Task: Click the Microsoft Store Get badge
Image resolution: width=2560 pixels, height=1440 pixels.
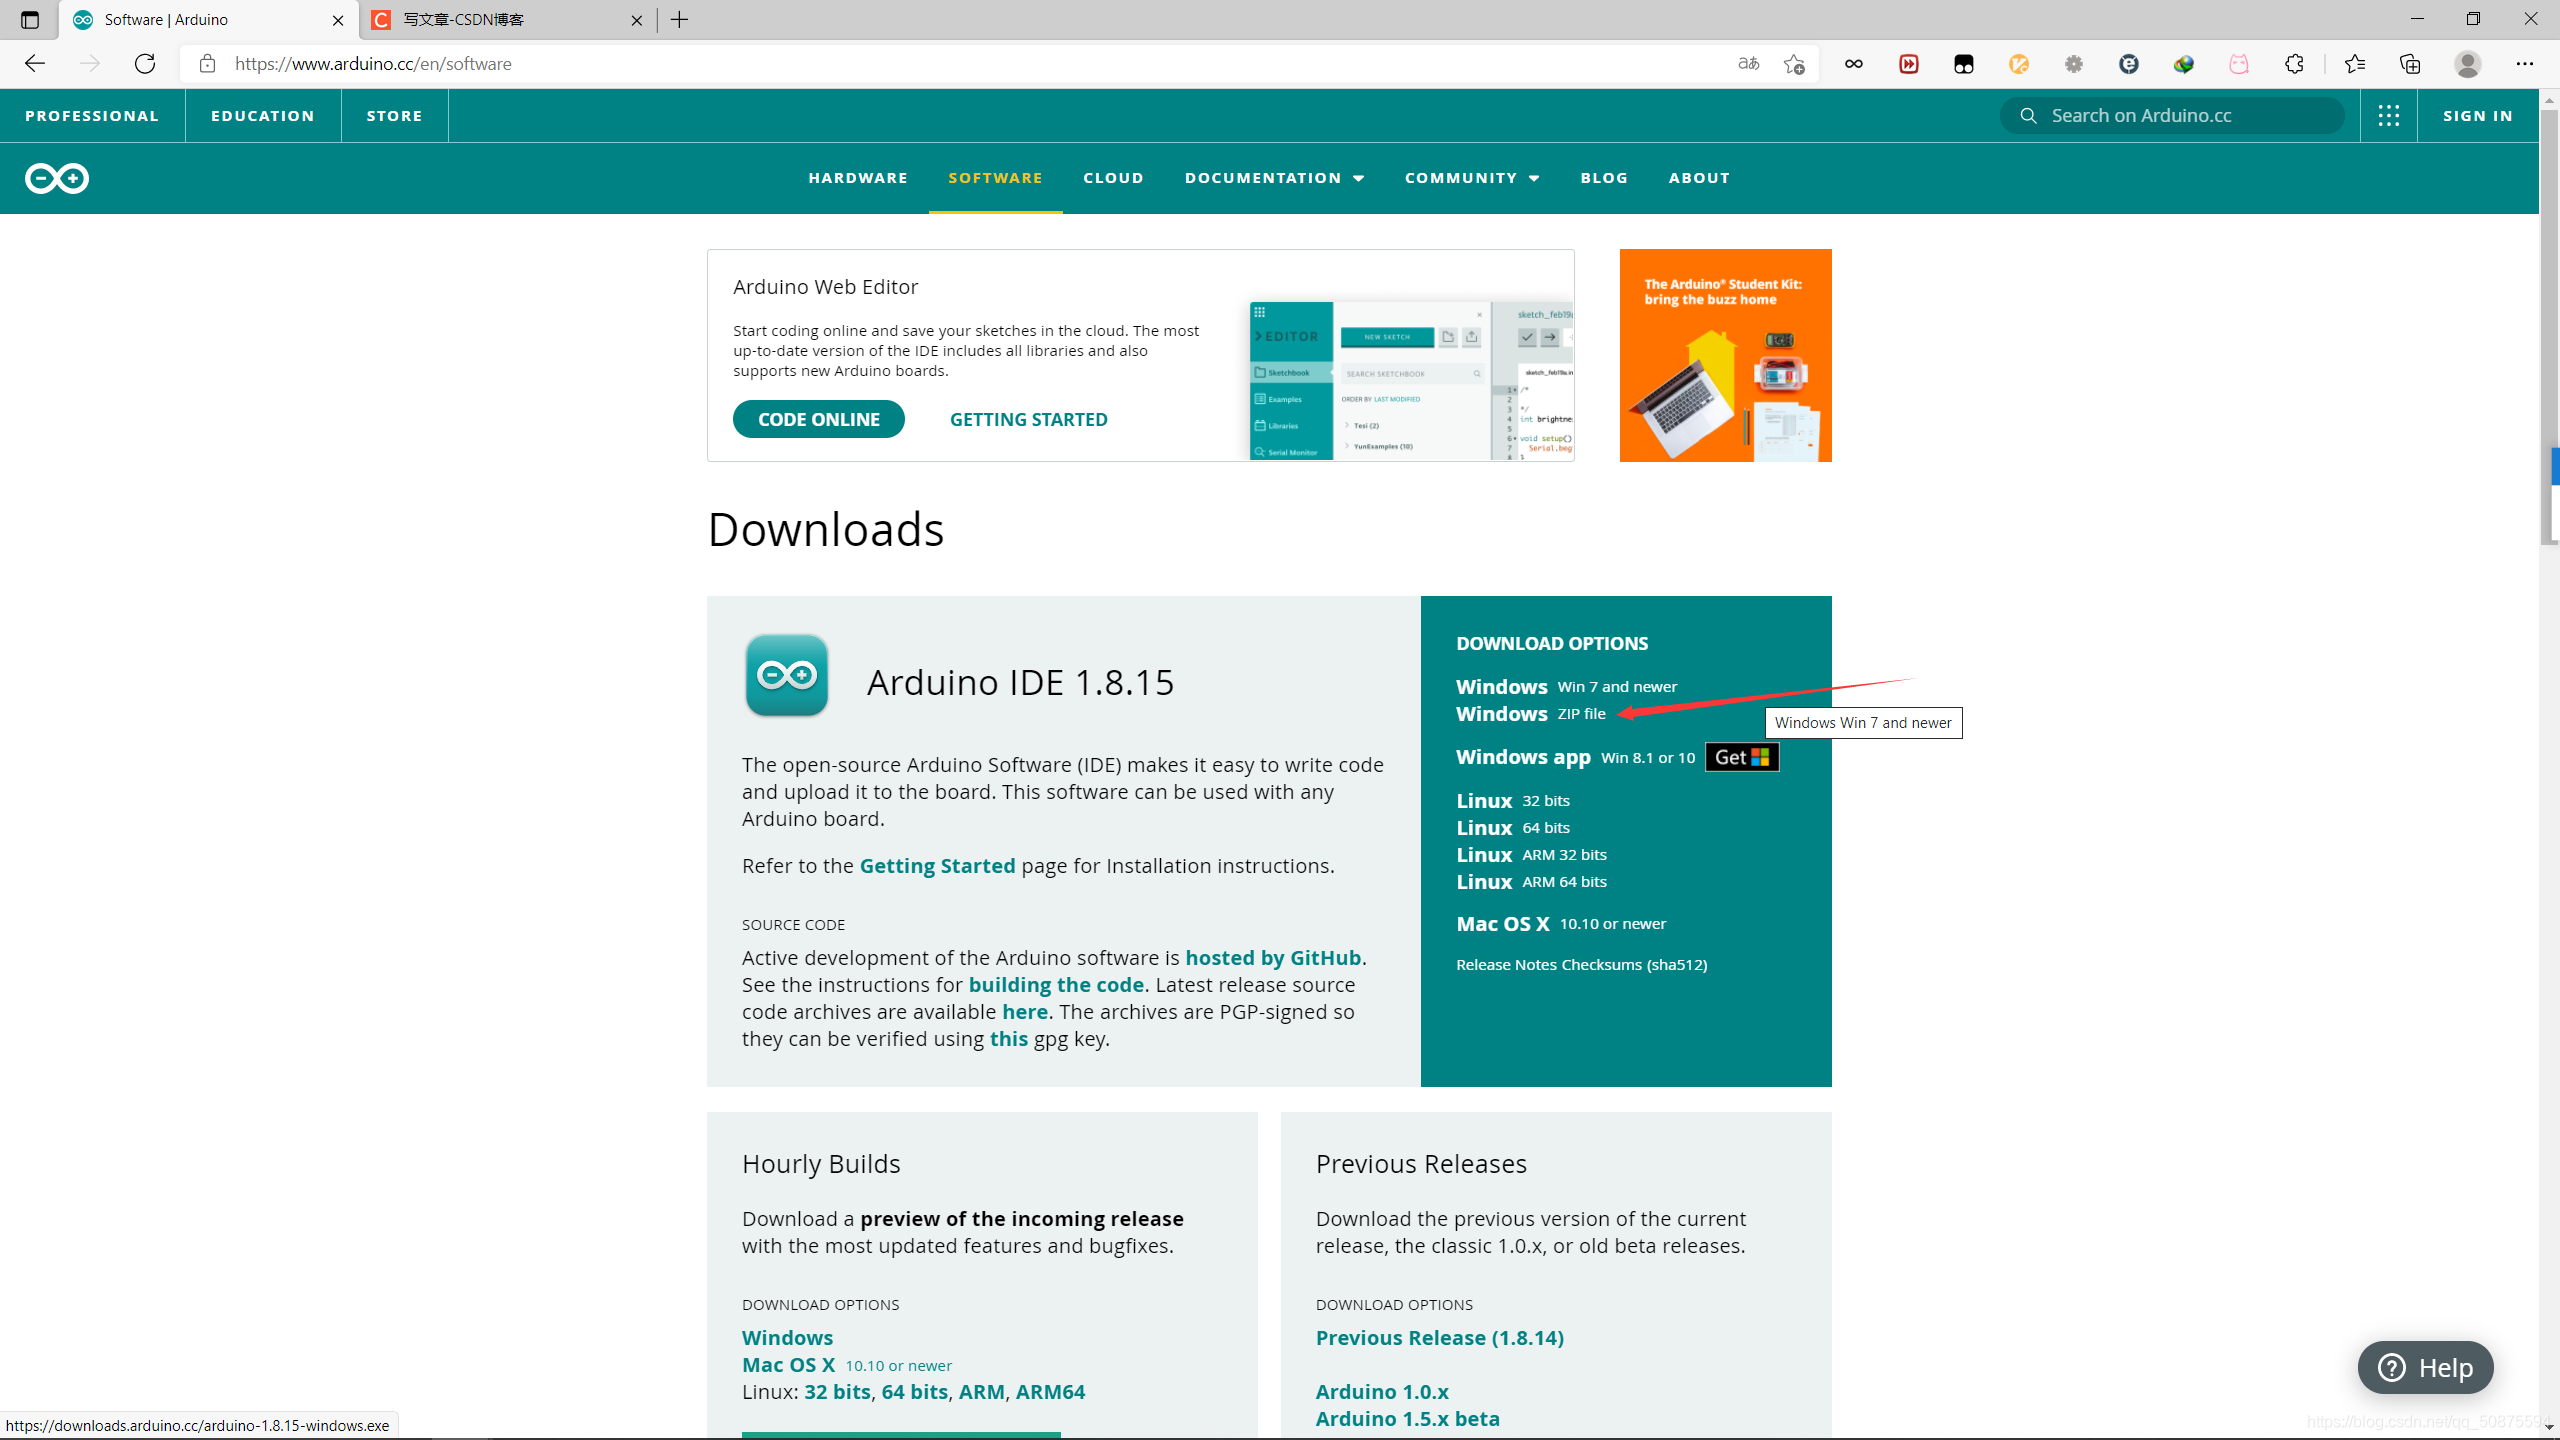Action: coord(1742,757)
